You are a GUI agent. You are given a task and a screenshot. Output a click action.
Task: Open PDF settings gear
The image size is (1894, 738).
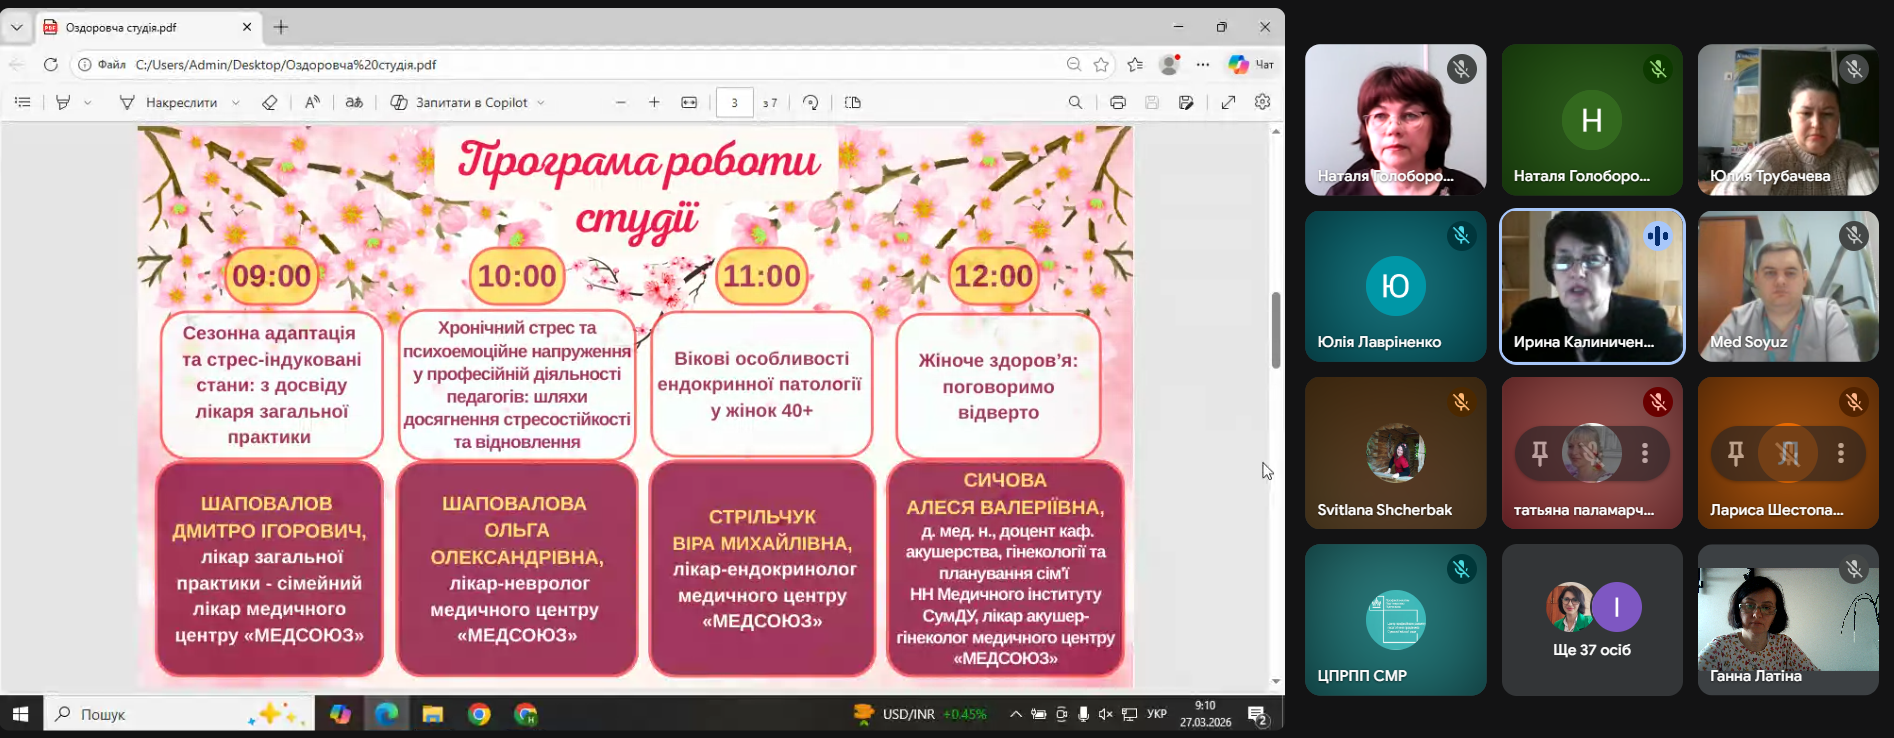click(x=1262, y=102)
